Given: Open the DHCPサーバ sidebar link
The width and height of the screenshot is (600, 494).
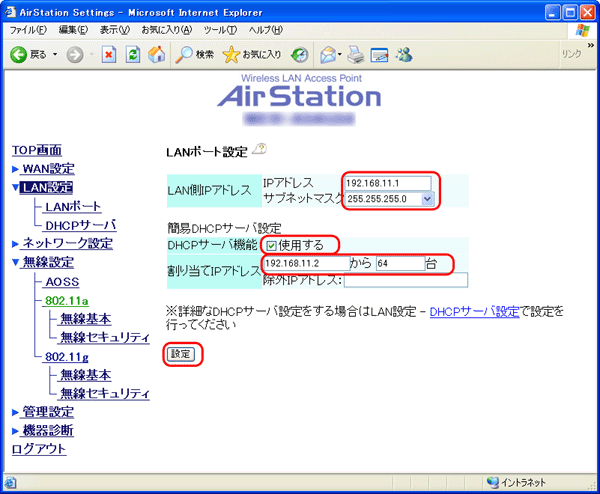Looking at the screenshot, I should [x=80, y=225].
